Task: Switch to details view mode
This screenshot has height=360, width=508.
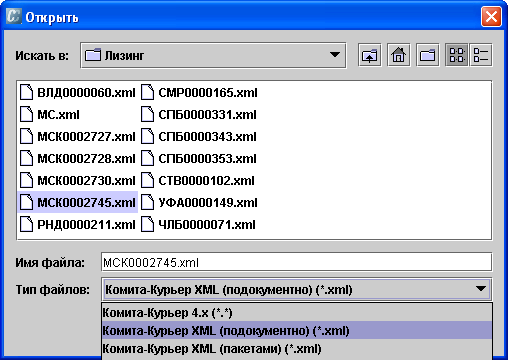Action: (481, 55)
